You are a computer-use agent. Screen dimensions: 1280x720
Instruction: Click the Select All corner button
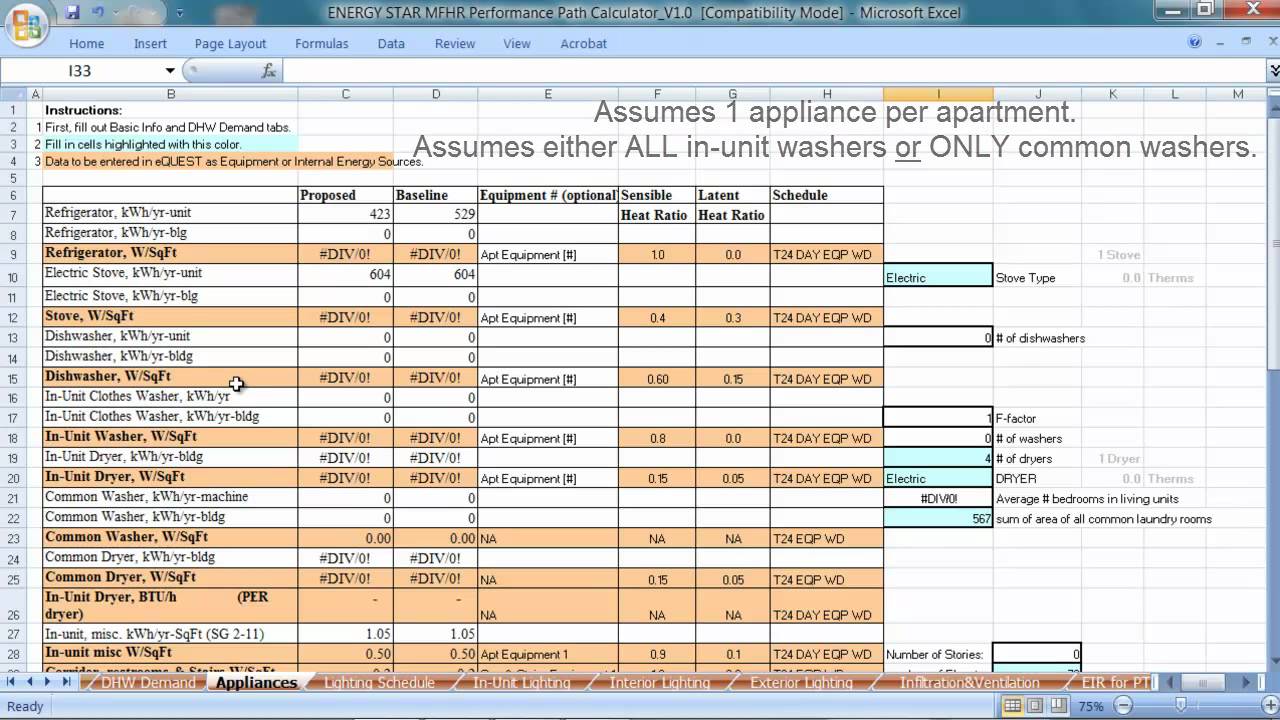15,94
